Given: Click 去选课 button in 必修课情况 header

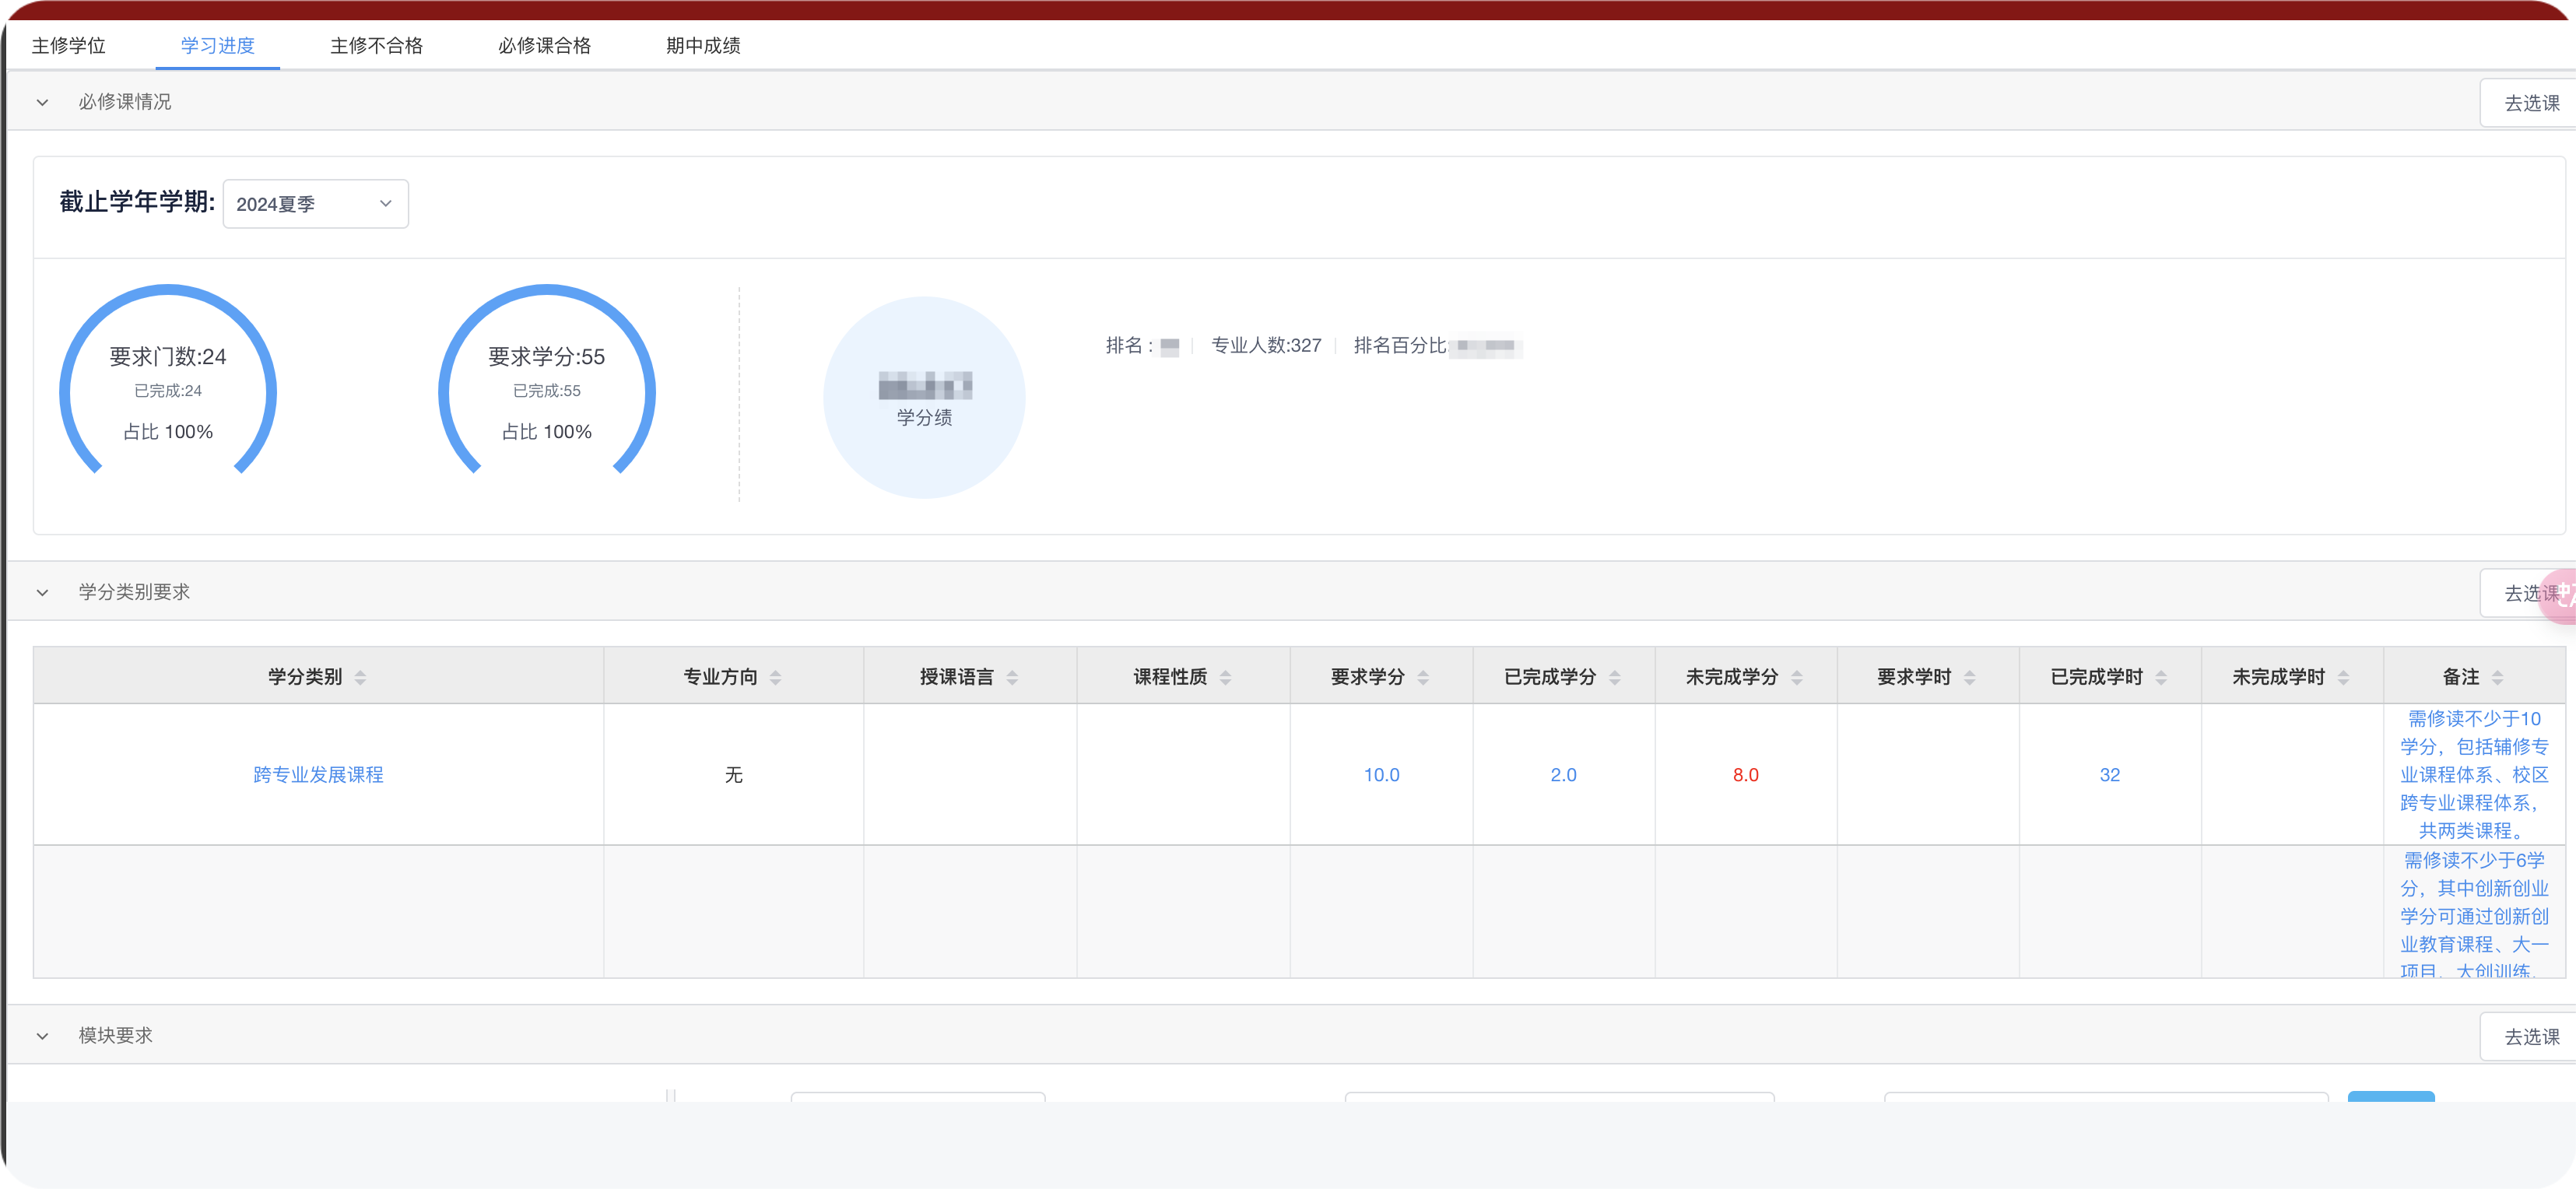Looking at the screenshot, I should pos(2530,103).
